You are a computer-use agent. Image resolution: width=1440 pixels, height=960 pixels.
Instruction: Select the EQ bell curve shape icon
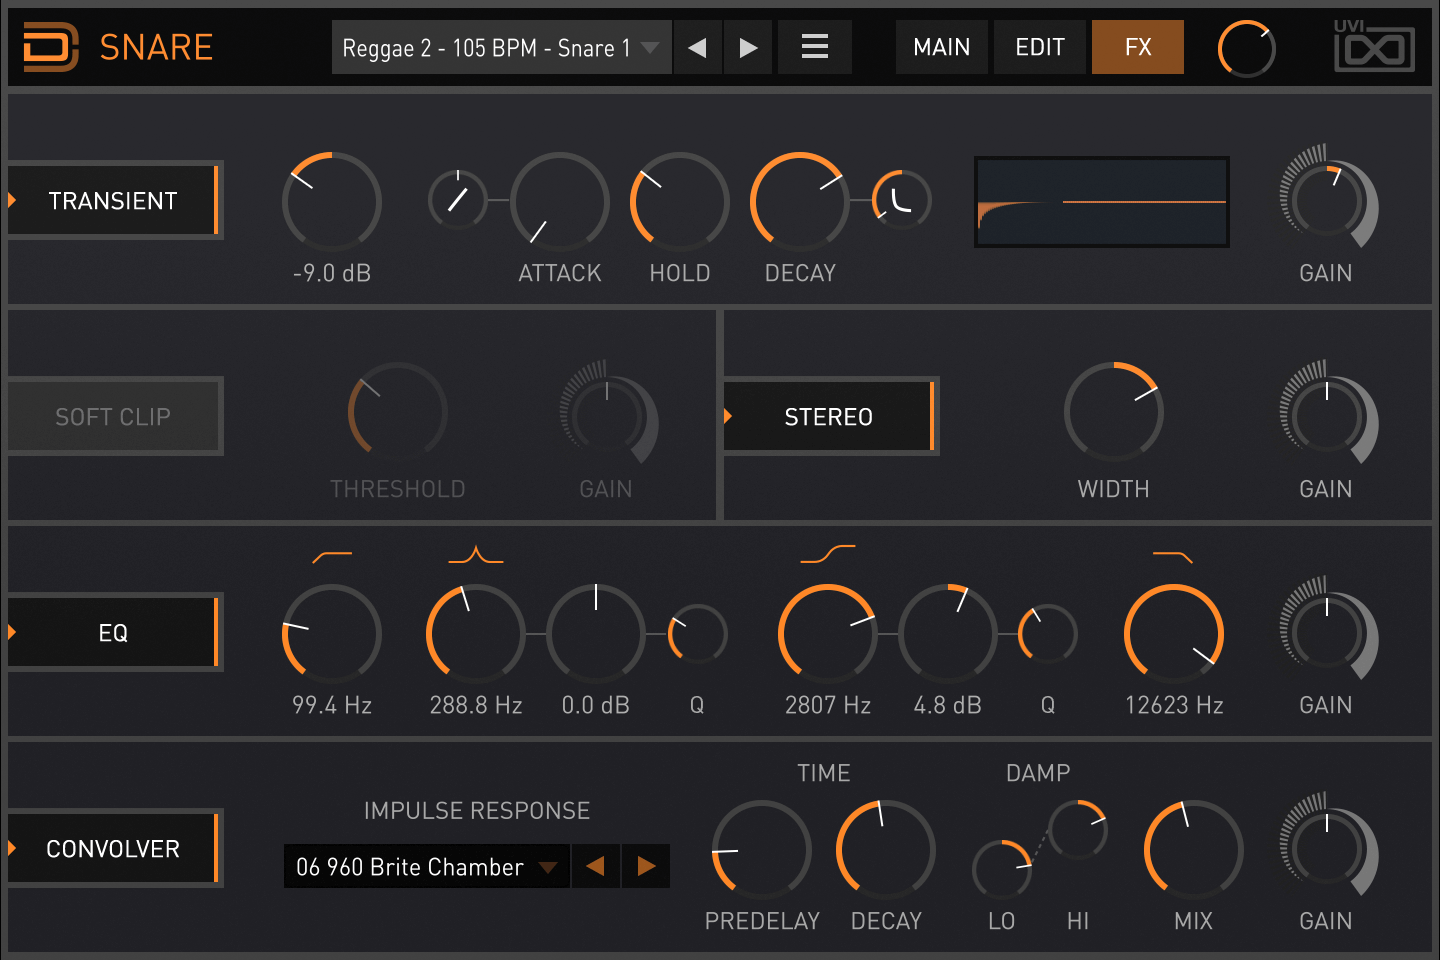(476, 554)
